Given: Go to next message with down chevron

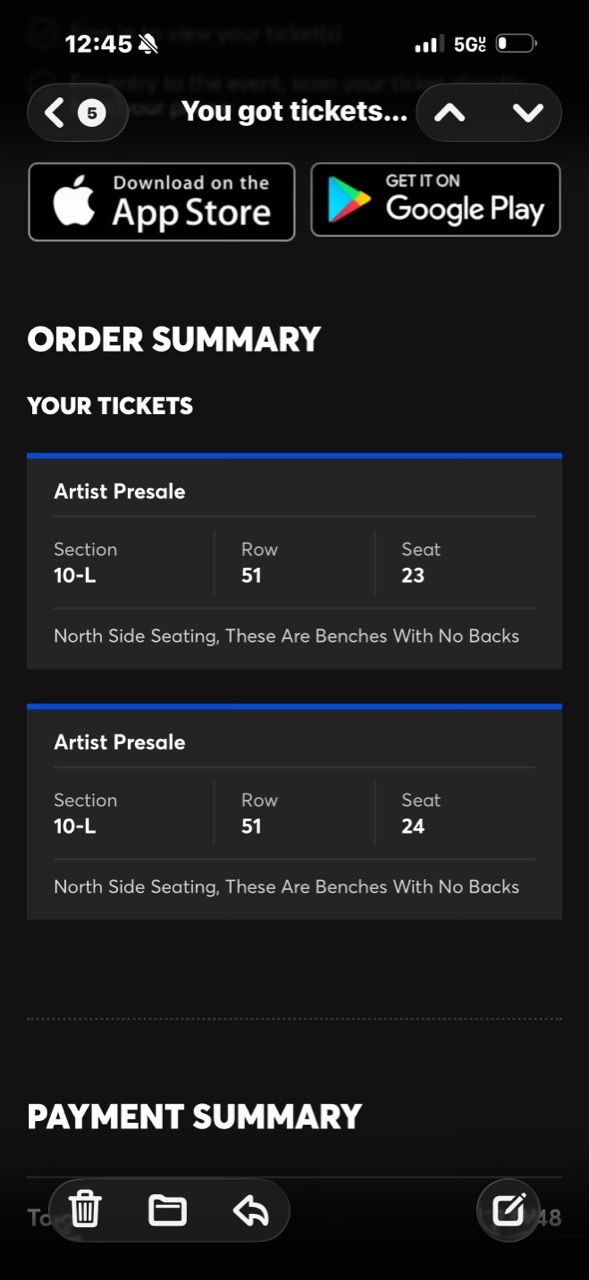Looking at the screenshot, I should tap(527, 113).
